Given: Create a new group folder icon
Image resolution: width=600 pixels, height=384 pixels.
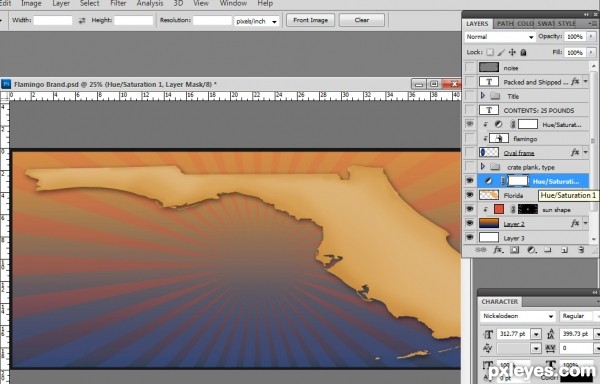Looking at the screenshot, I should click(548, 250).
